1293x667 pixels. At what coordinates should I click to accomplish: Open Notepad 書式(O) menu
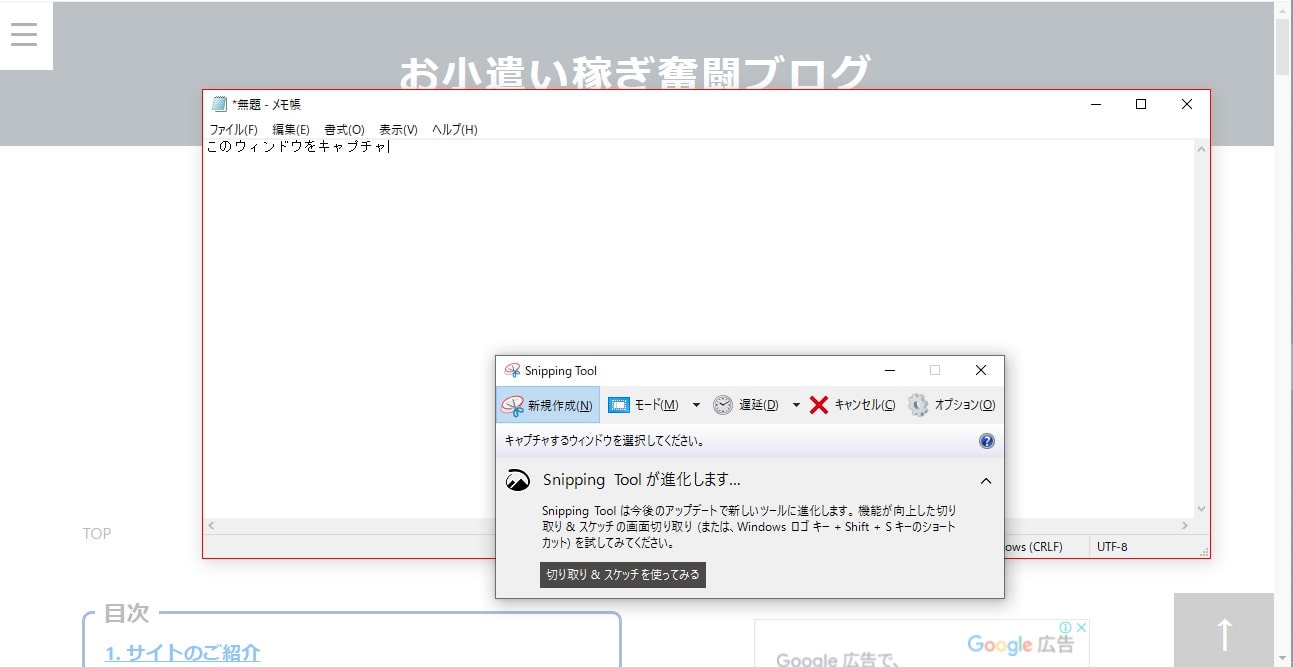[x=344, y=130]
